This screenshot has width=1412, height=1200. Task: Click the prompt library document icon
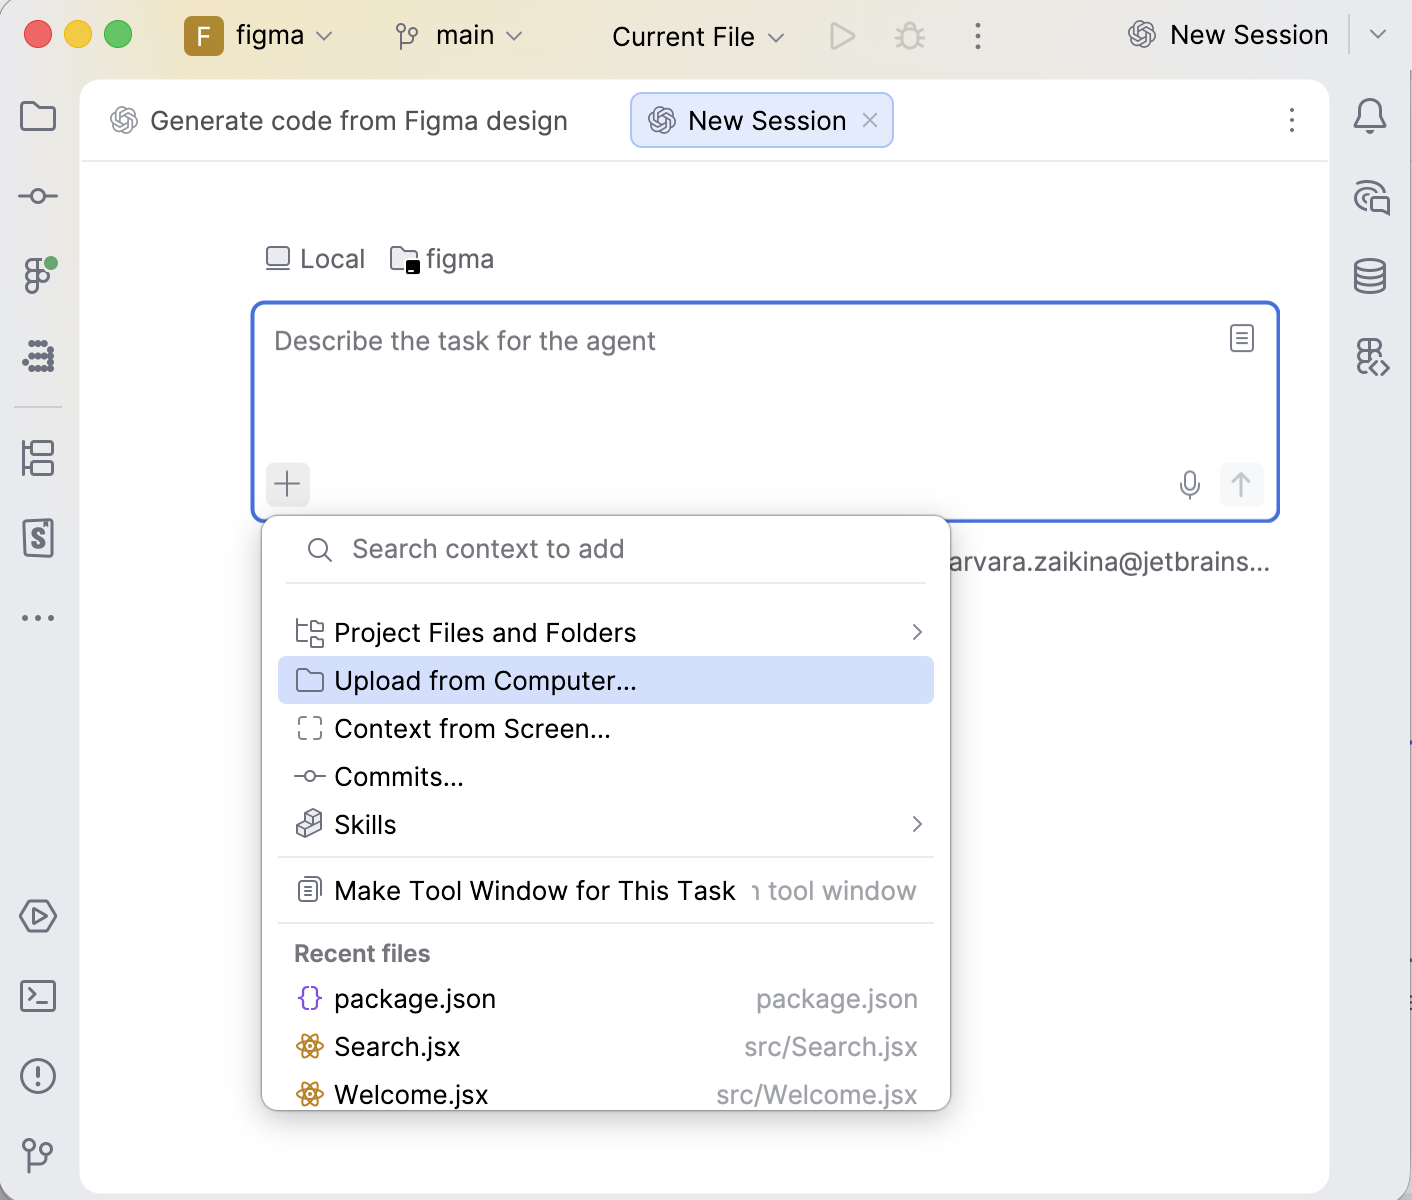coord(1242,338)
